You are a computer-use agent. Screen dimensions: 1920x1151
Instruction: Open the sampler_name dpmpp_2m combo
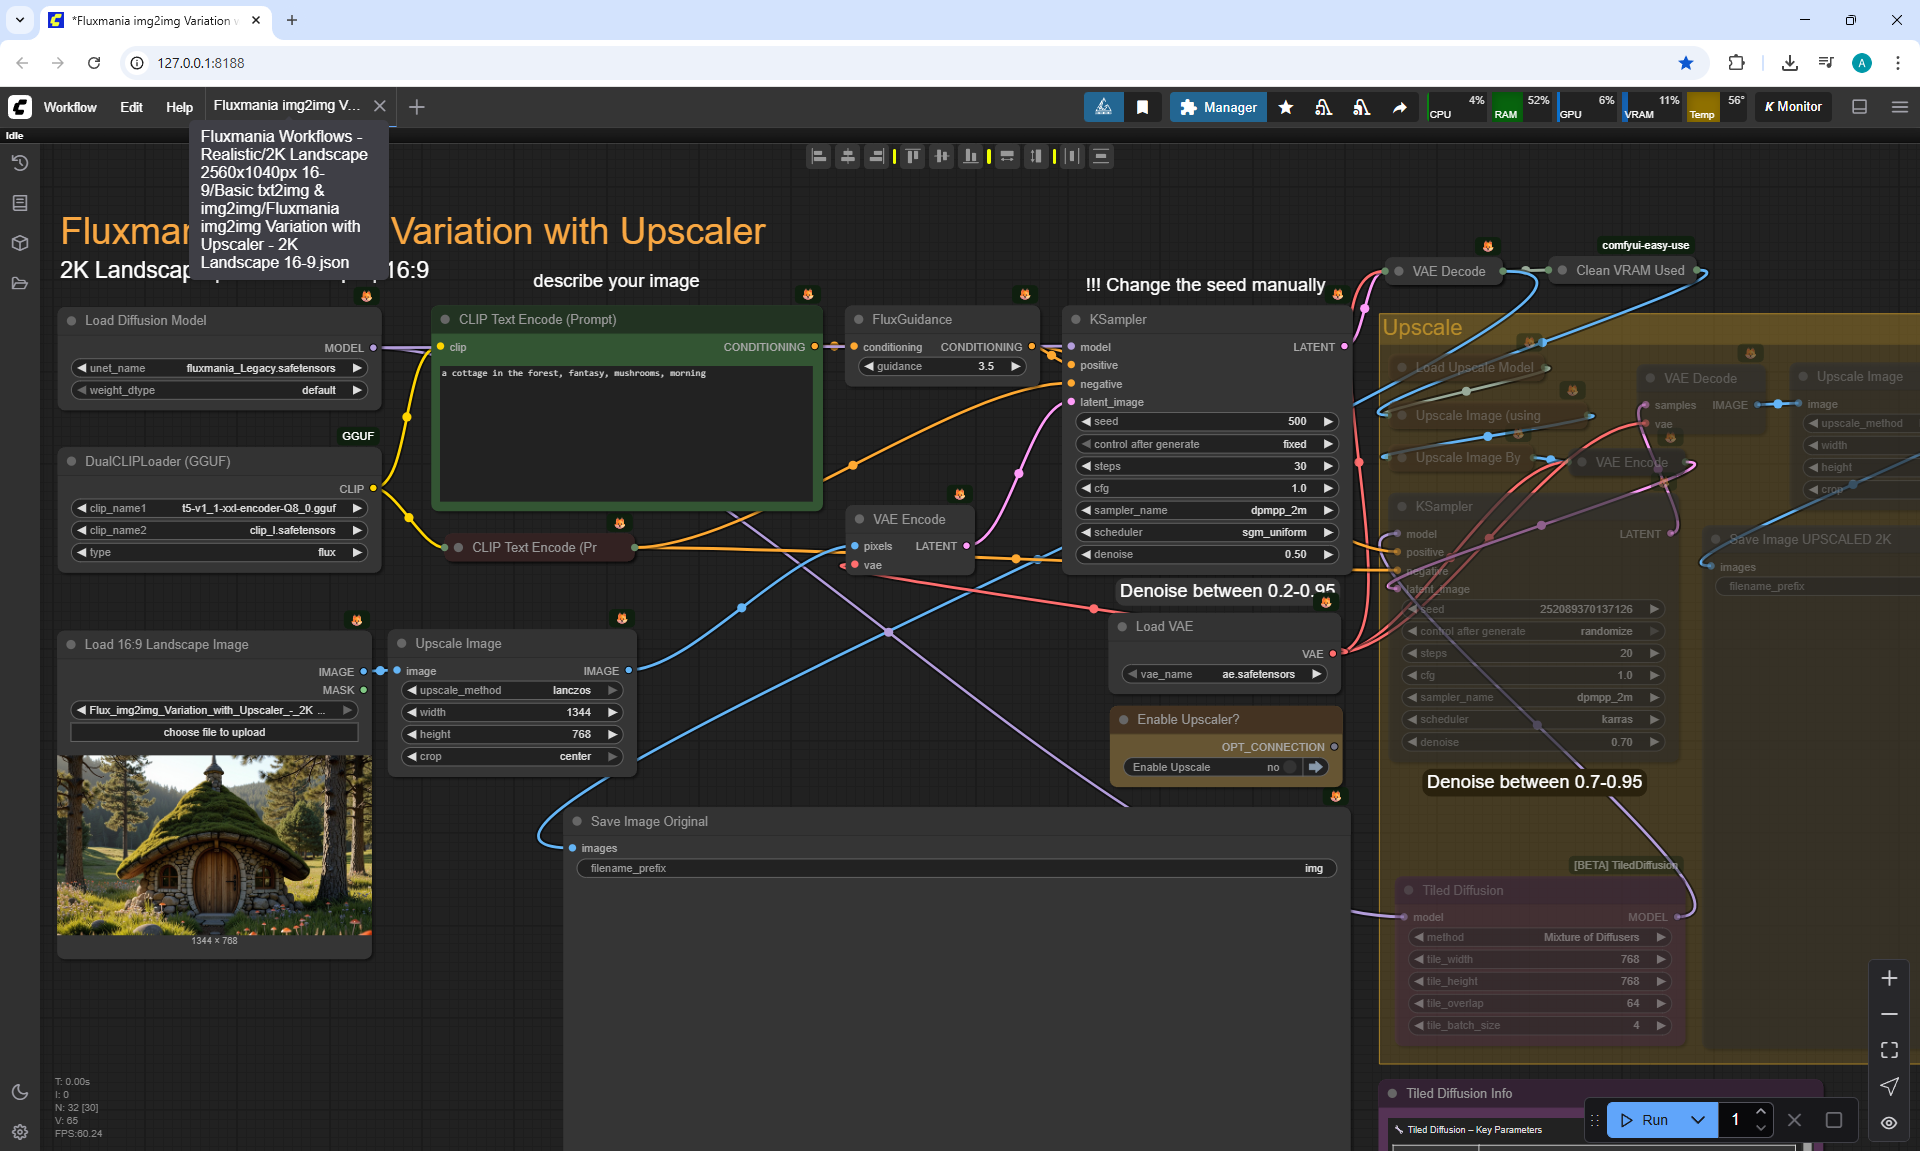[x=1207, y=510]
